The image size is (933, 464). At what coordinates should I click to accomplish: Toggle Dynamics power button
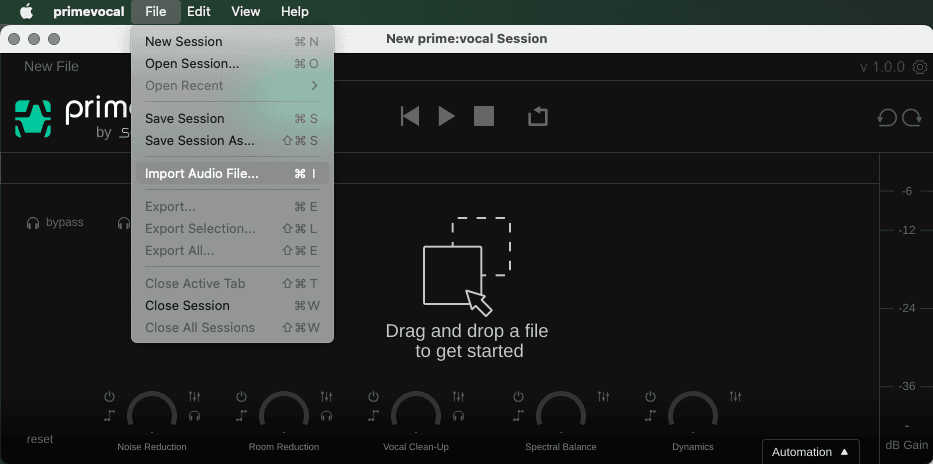[651, 396]
